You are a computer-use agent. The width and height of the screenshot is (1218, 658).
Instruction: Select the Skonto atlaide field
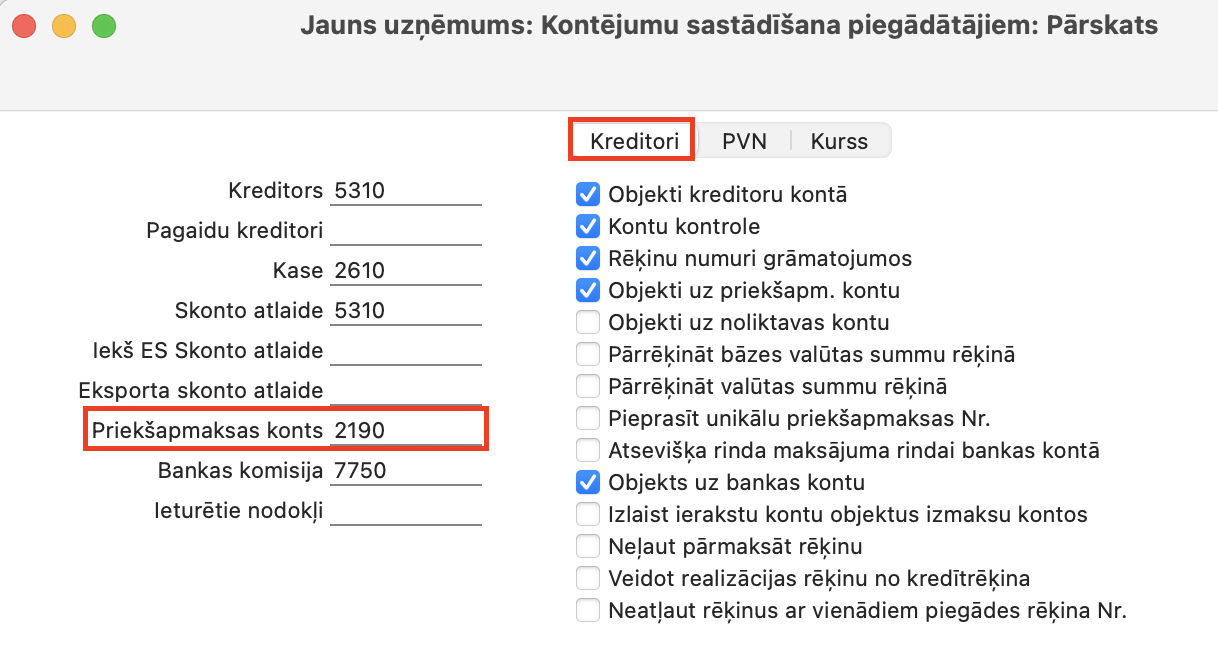(405, 311)
